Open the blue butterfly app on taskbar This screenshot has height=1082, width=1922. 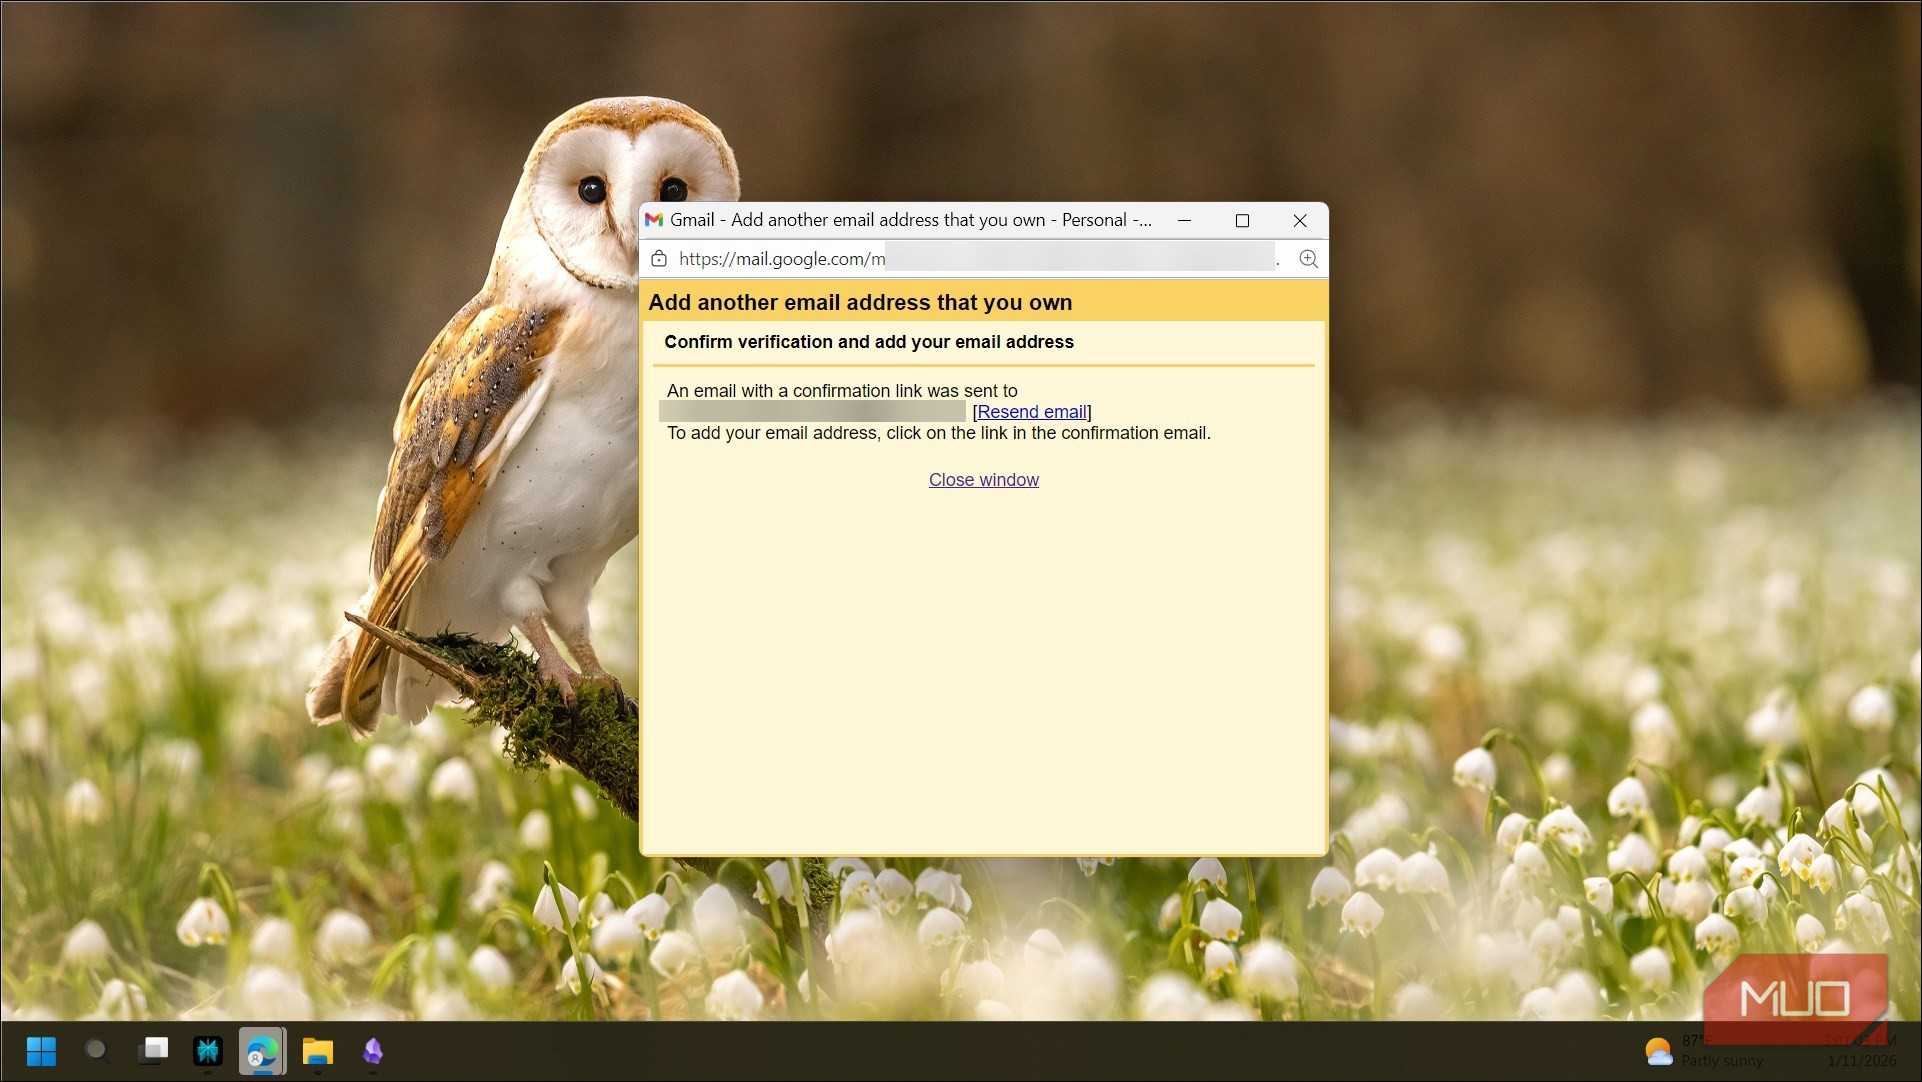(x=207, y=1051)
